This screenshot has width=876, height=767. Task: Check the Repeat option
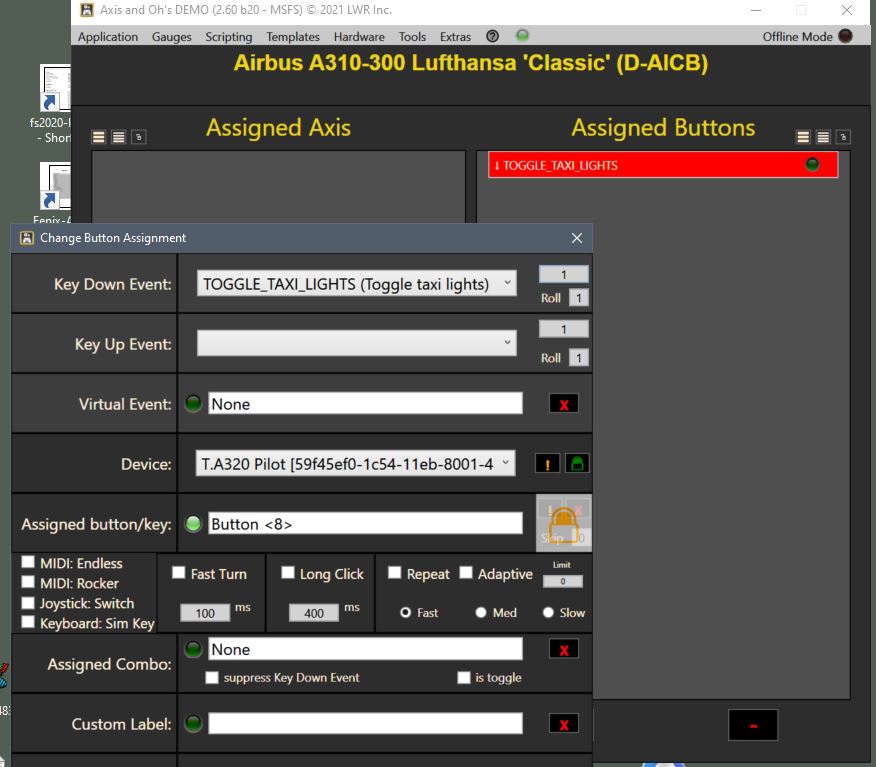point(394,573)
